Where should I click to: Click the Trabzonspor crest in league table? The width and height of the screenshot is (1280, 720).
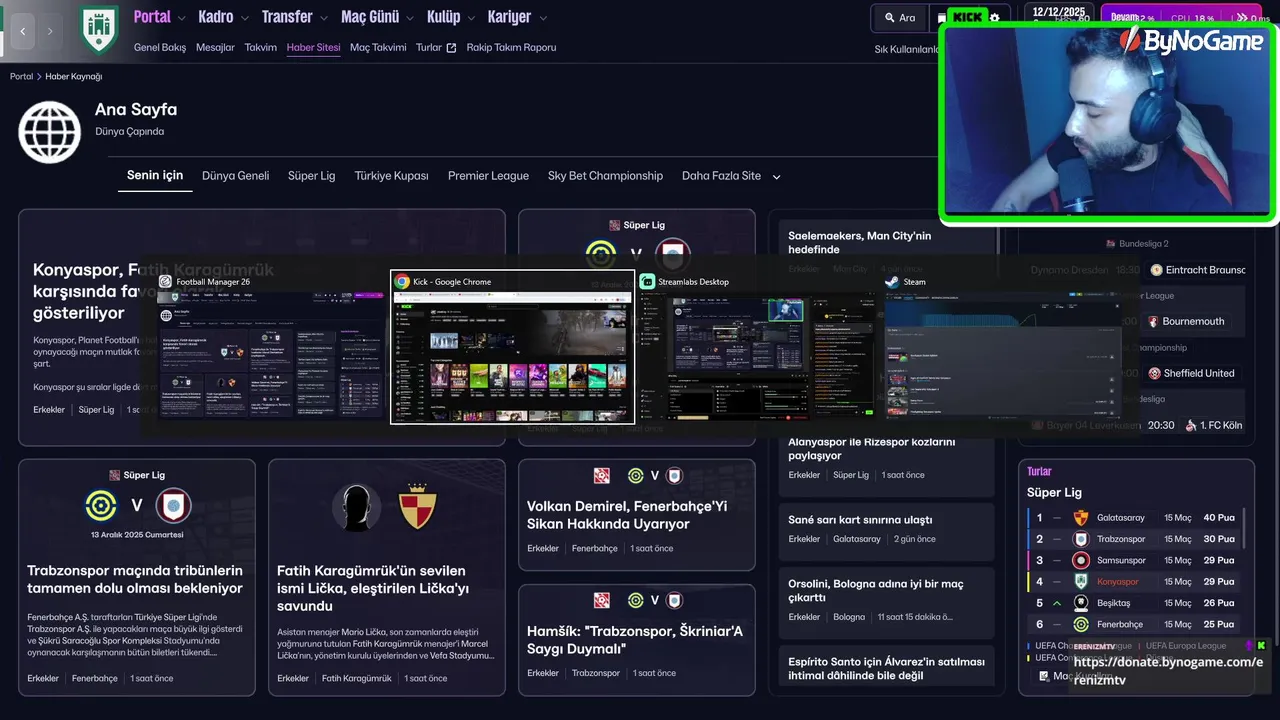click(1080, 539)
